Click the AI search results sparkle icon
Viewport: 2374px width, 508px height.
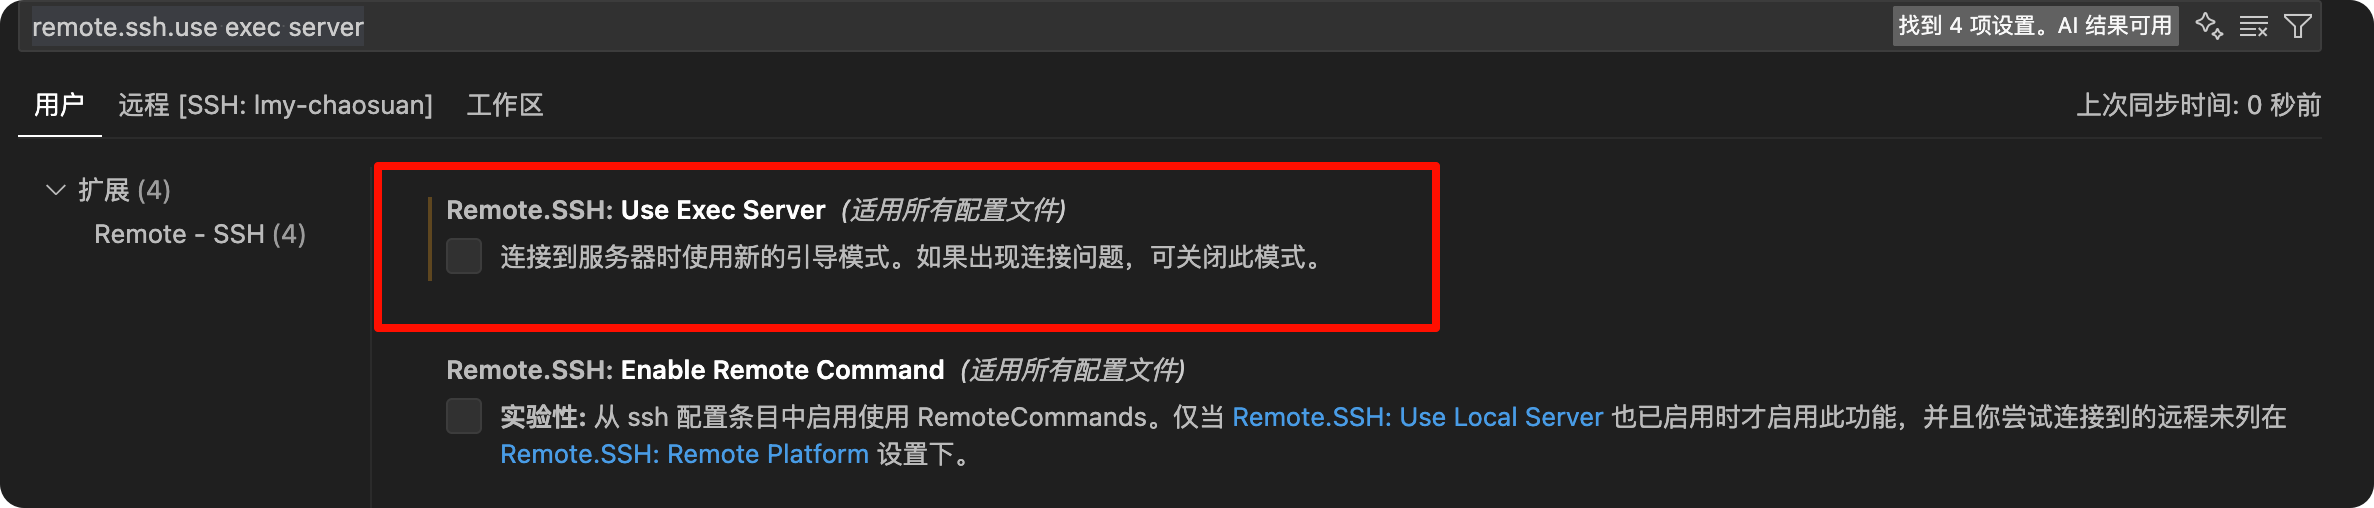(2209, 26)
